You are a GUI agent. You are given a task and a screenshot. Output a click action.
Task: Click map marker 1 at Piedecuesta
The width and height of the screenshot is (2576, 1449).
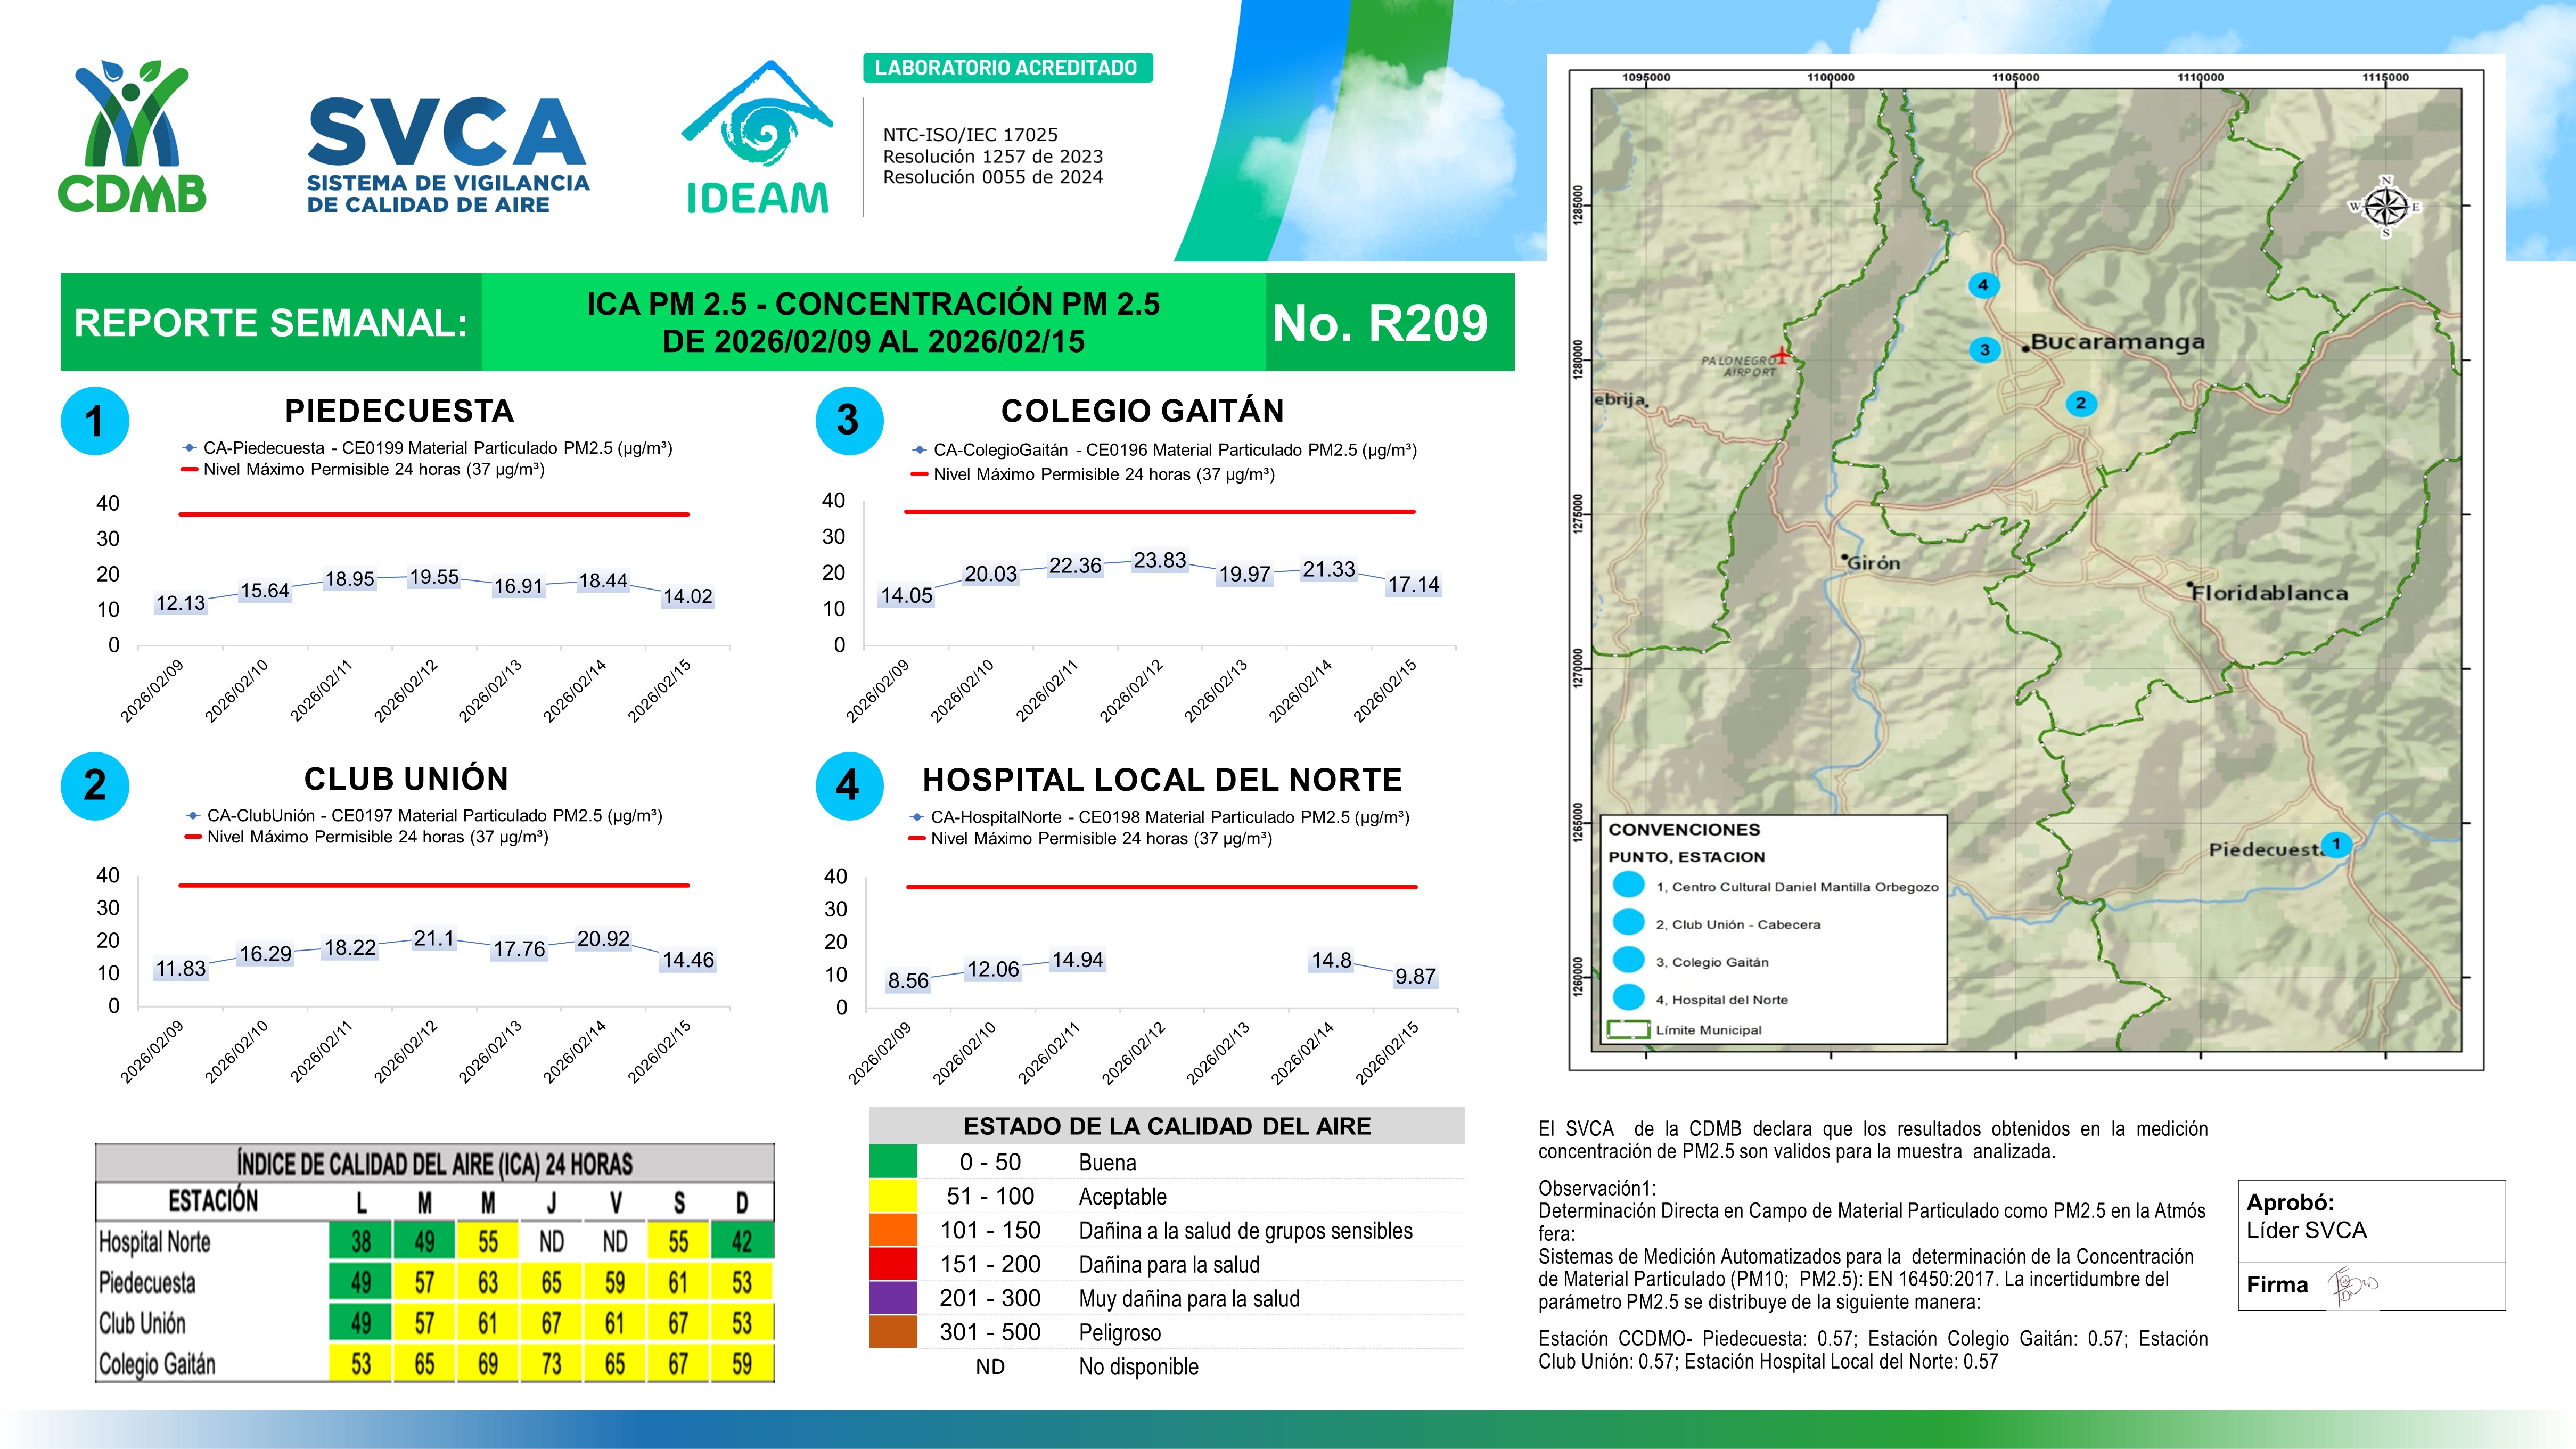pyautogui.click(x=2336, y=844)
